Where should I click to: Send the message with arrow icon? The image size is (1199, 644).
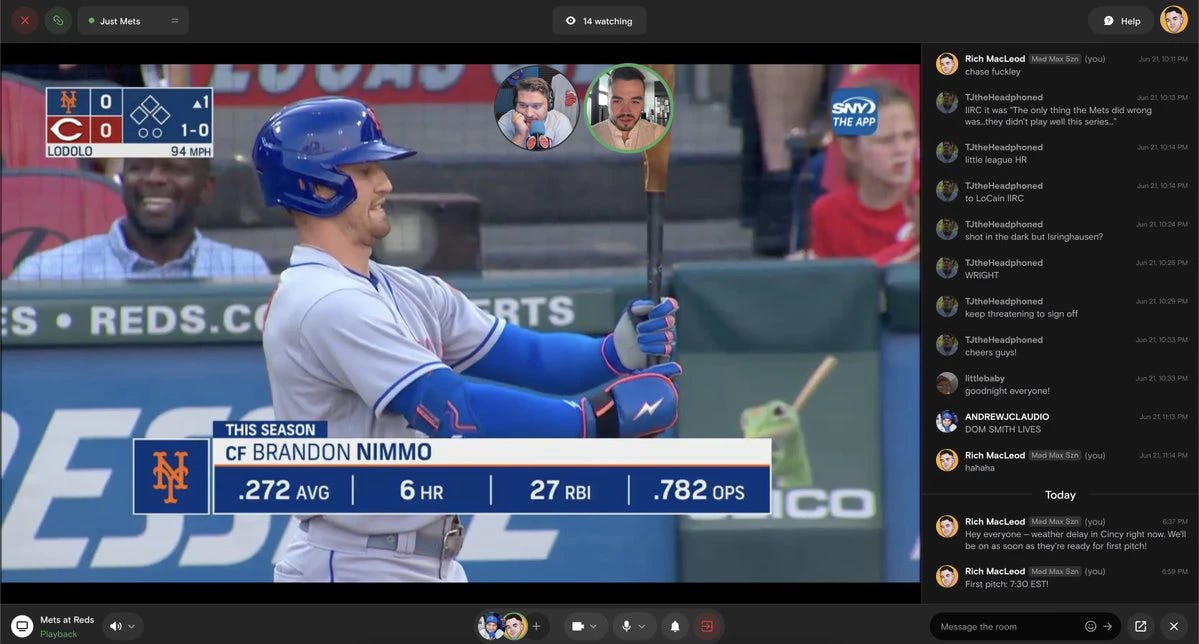coord(1107,626)
